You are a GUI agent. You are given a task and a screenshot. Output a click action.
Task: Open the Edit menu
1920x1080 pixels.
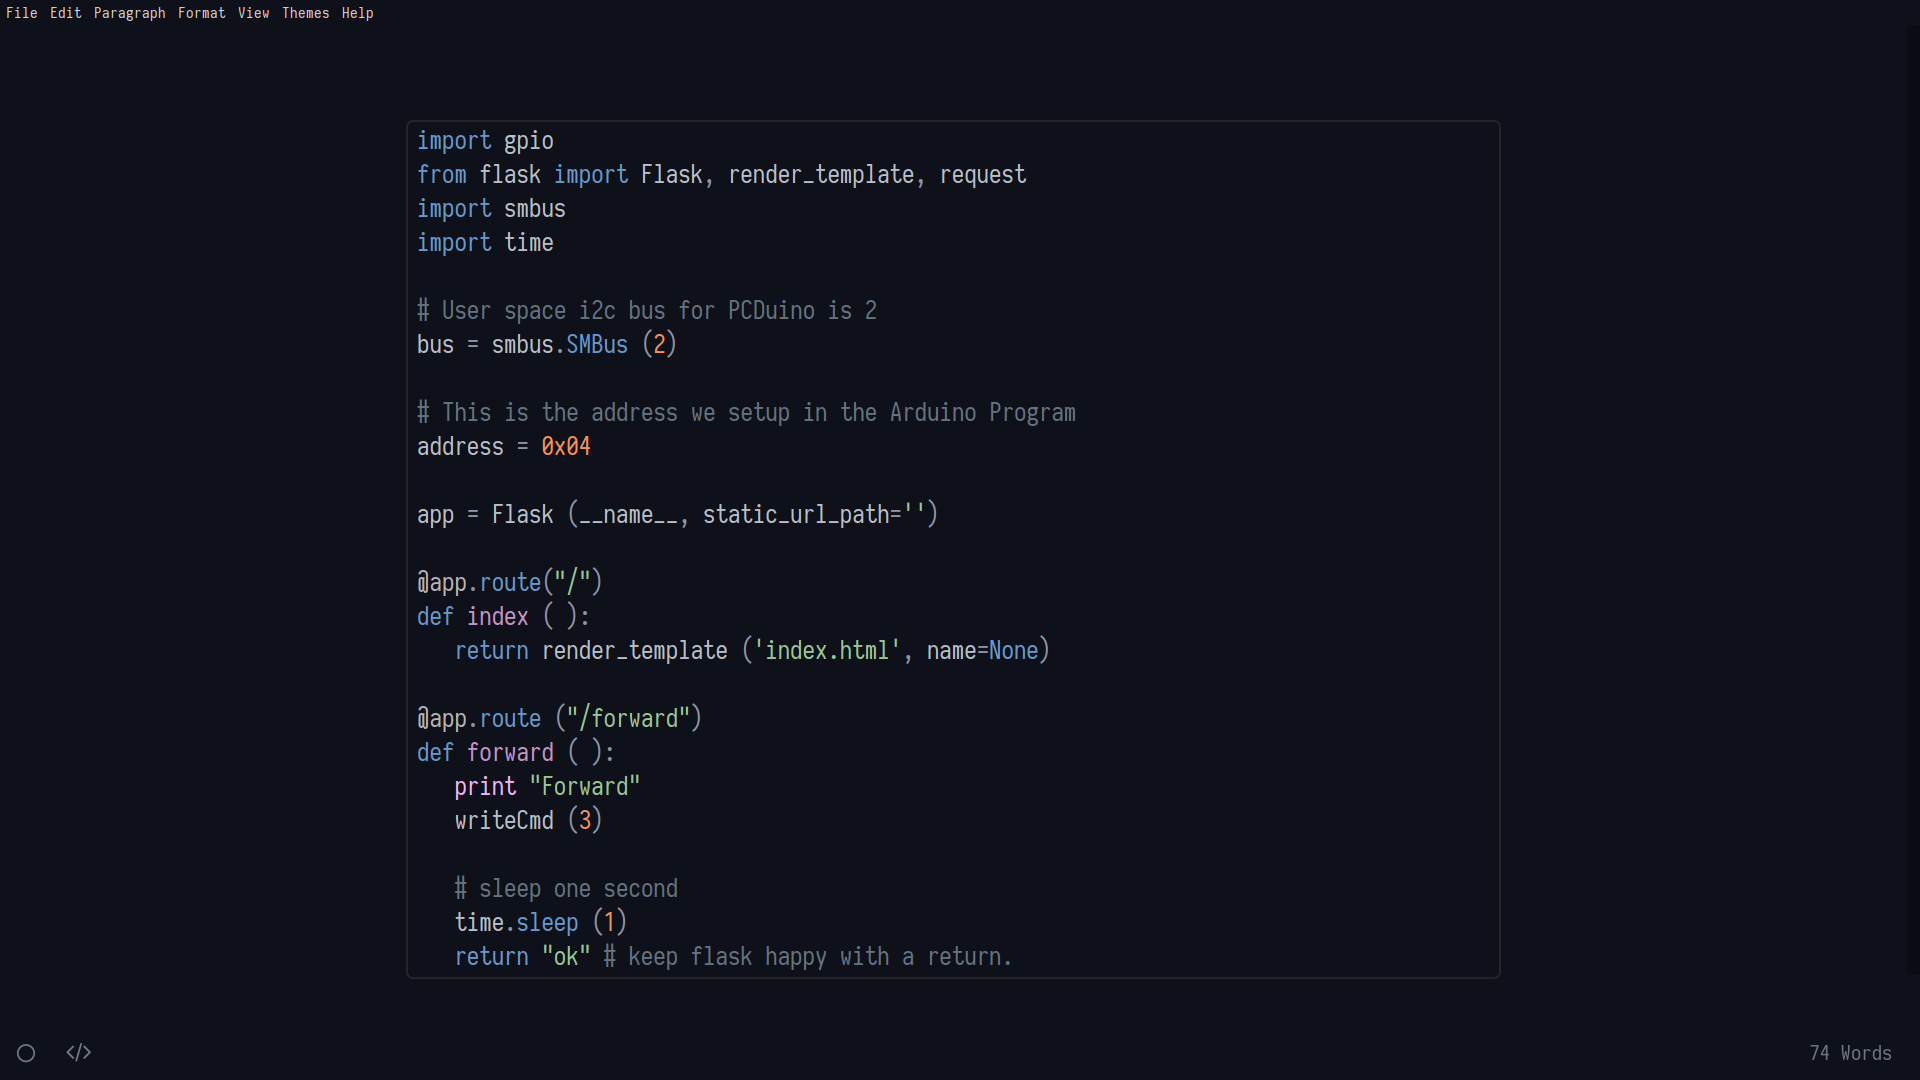[x=66, y=13]
